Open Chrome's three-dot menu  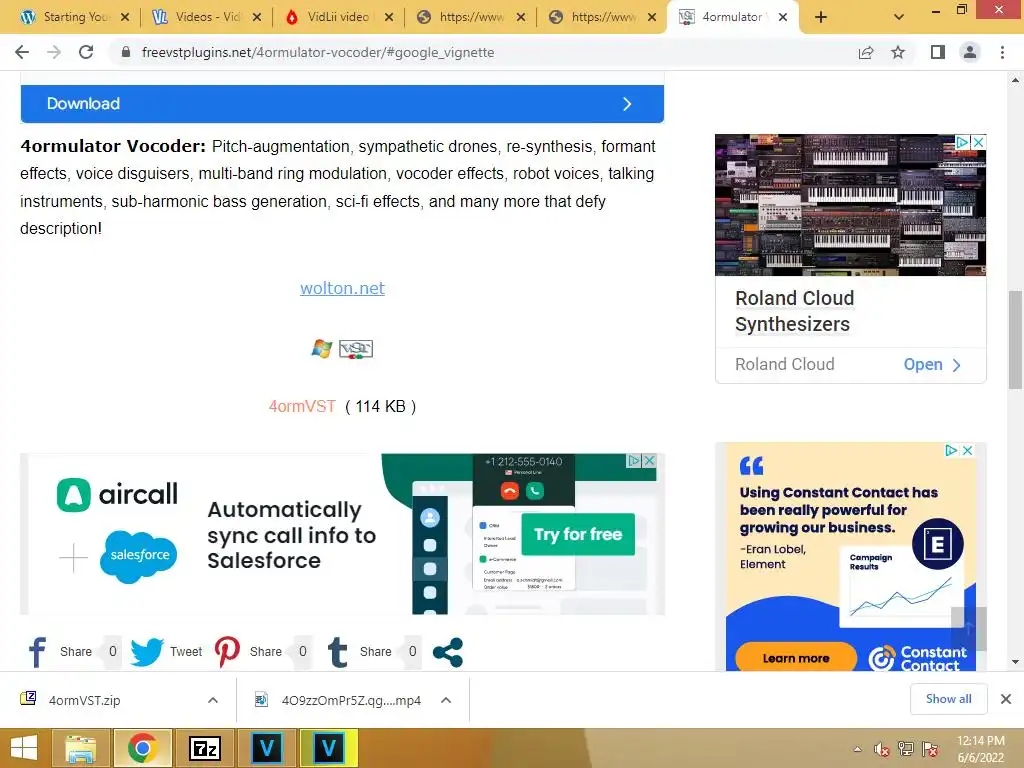(x=1002, y=52)
